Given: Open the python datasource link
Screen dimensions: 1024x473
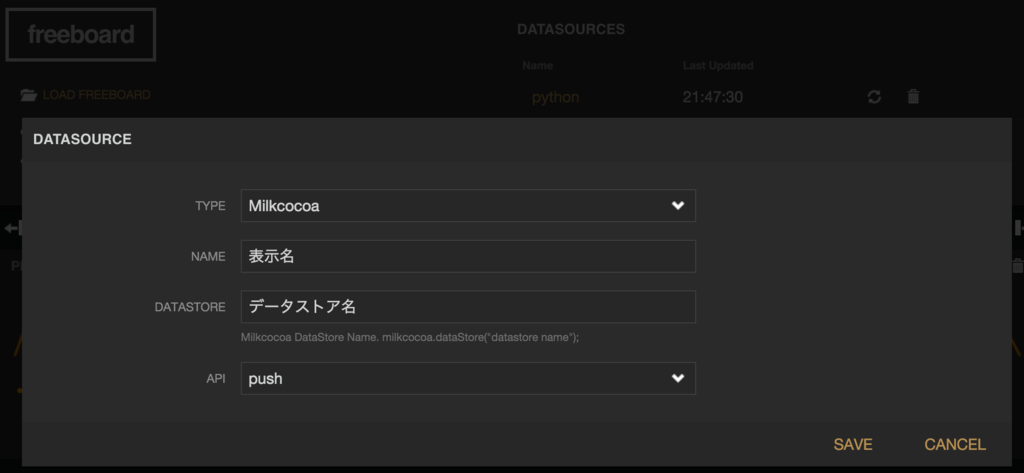Looking at the screenshot, I should tap(555, 97).
